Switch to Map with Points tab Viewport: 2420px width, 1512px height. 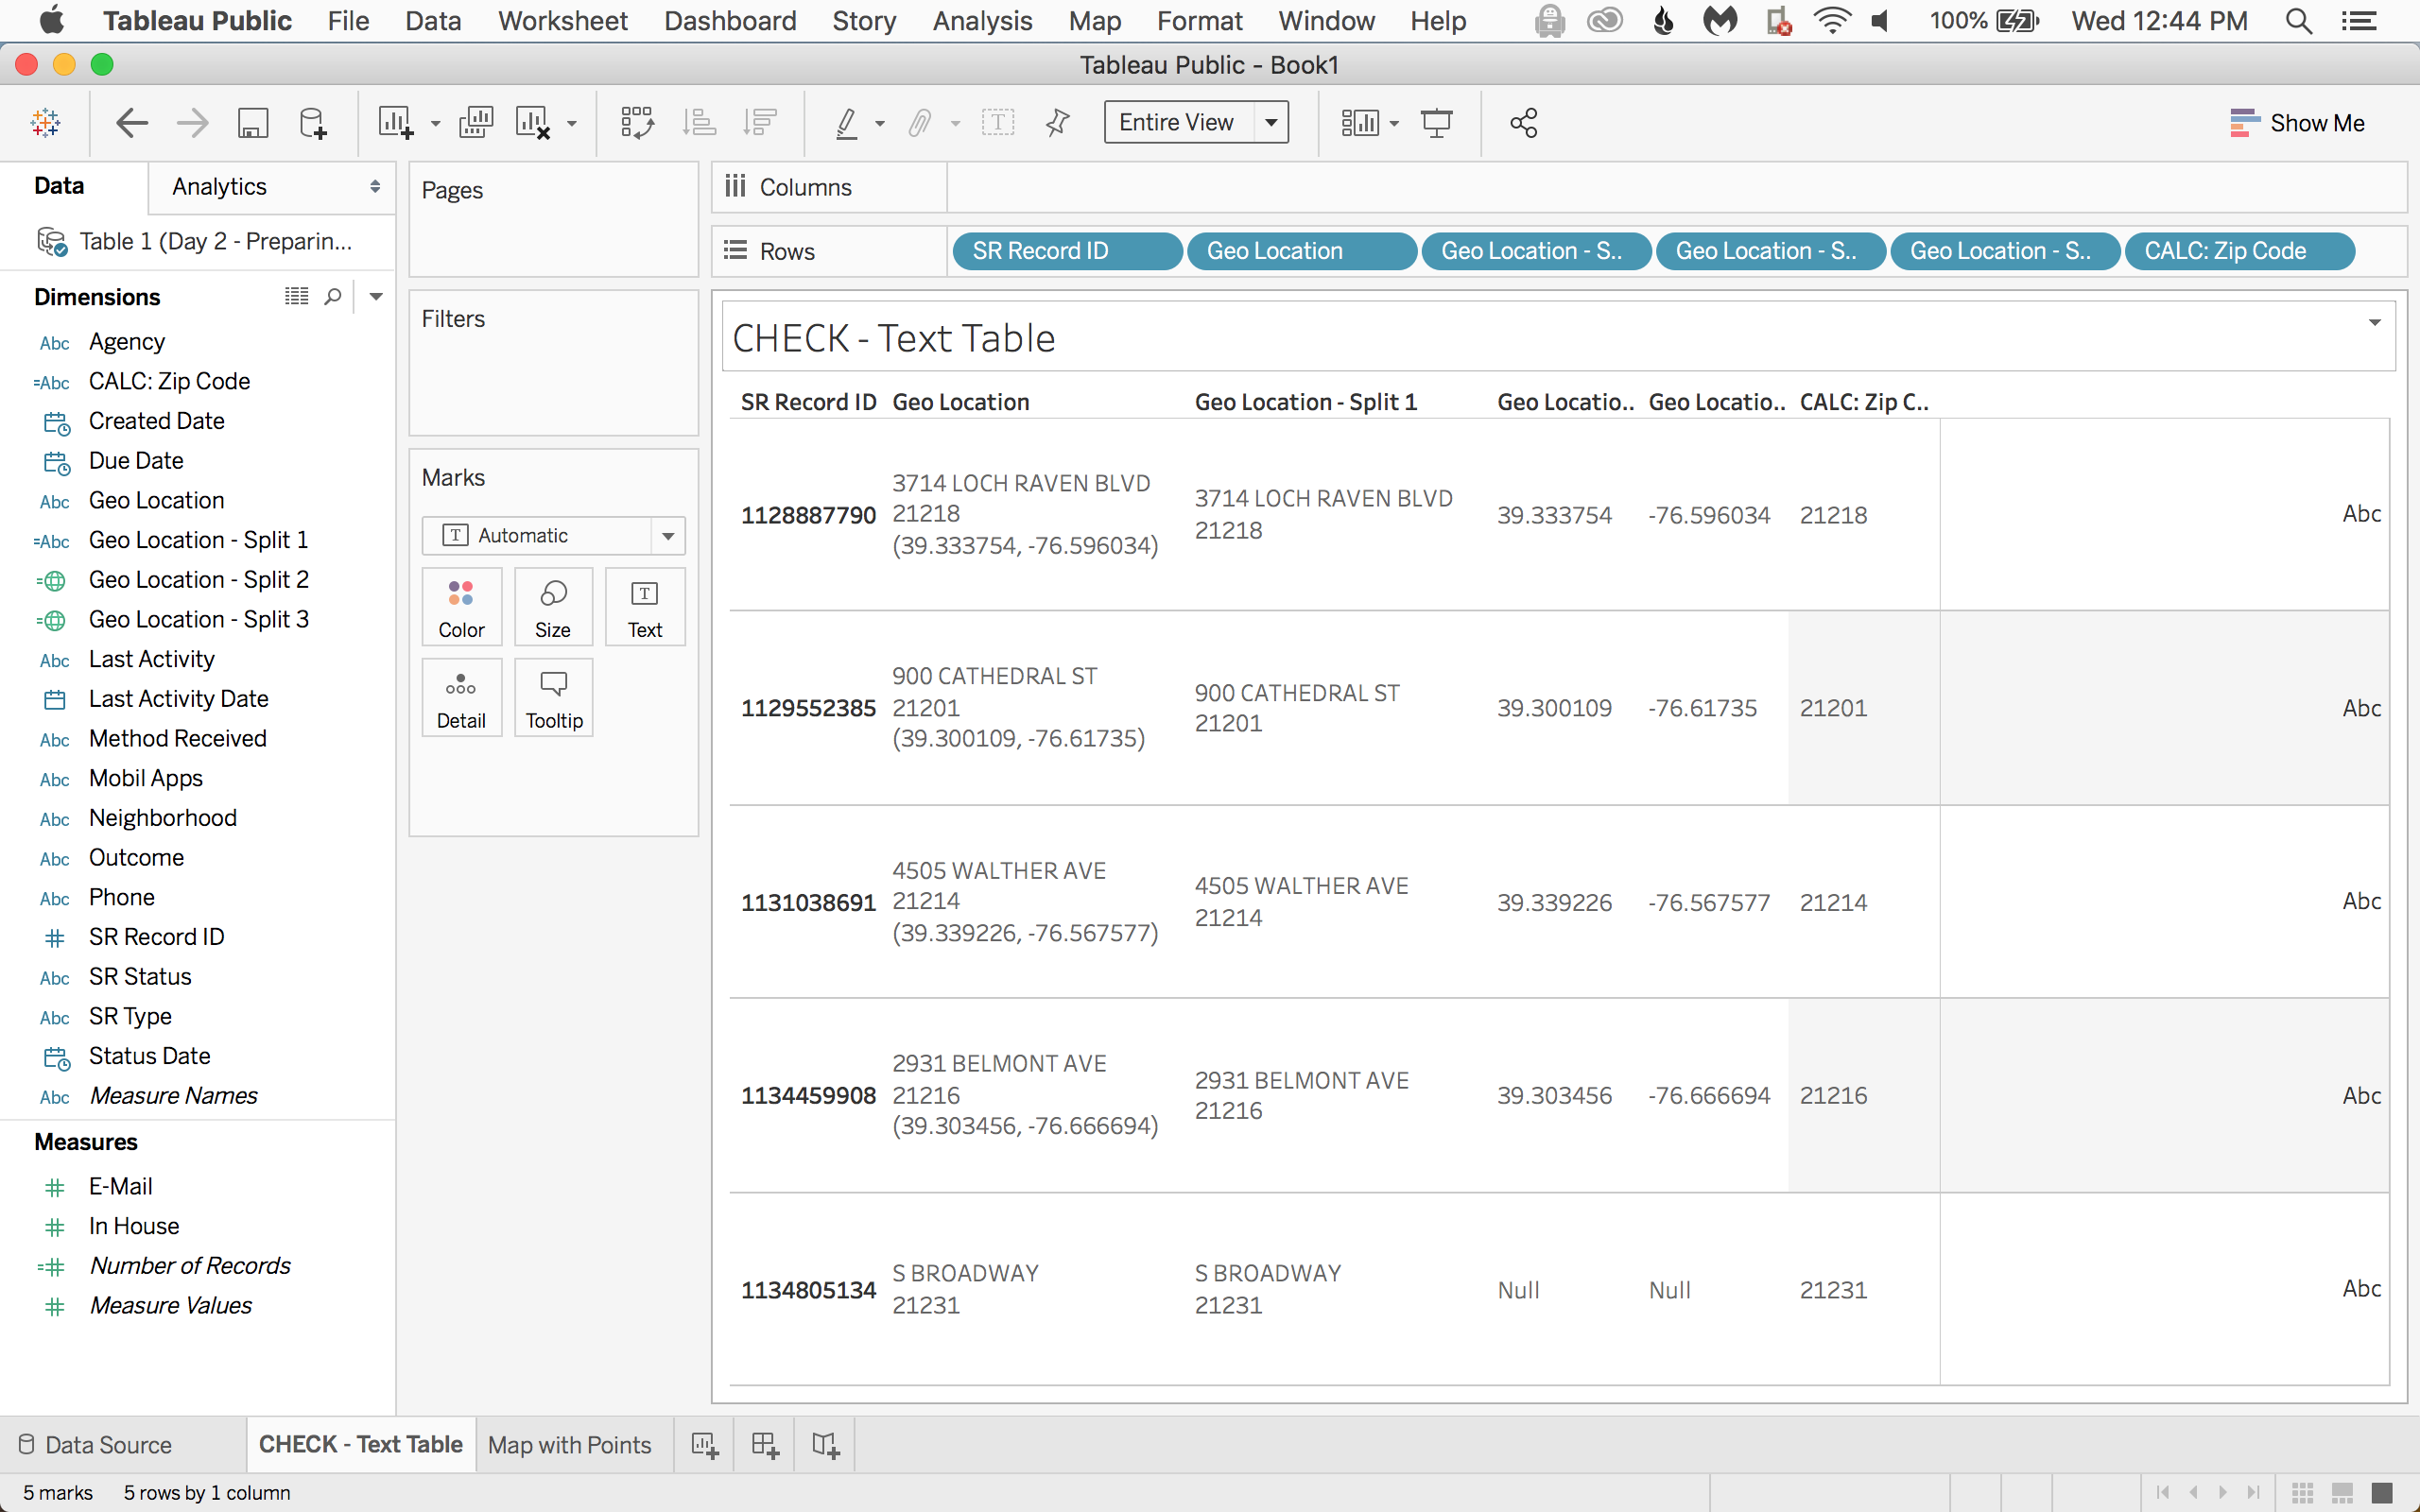coord(570,1445)
